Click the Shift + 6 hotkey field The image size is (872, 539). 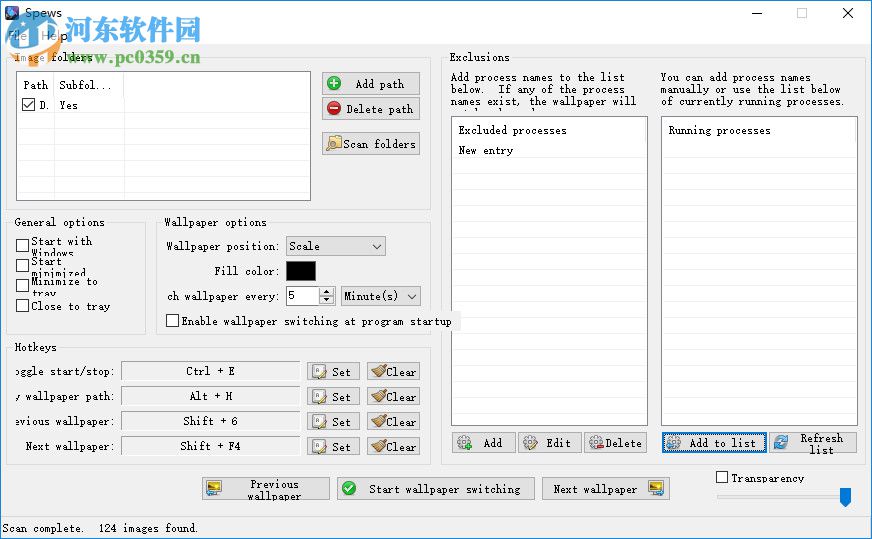[210, 421]
